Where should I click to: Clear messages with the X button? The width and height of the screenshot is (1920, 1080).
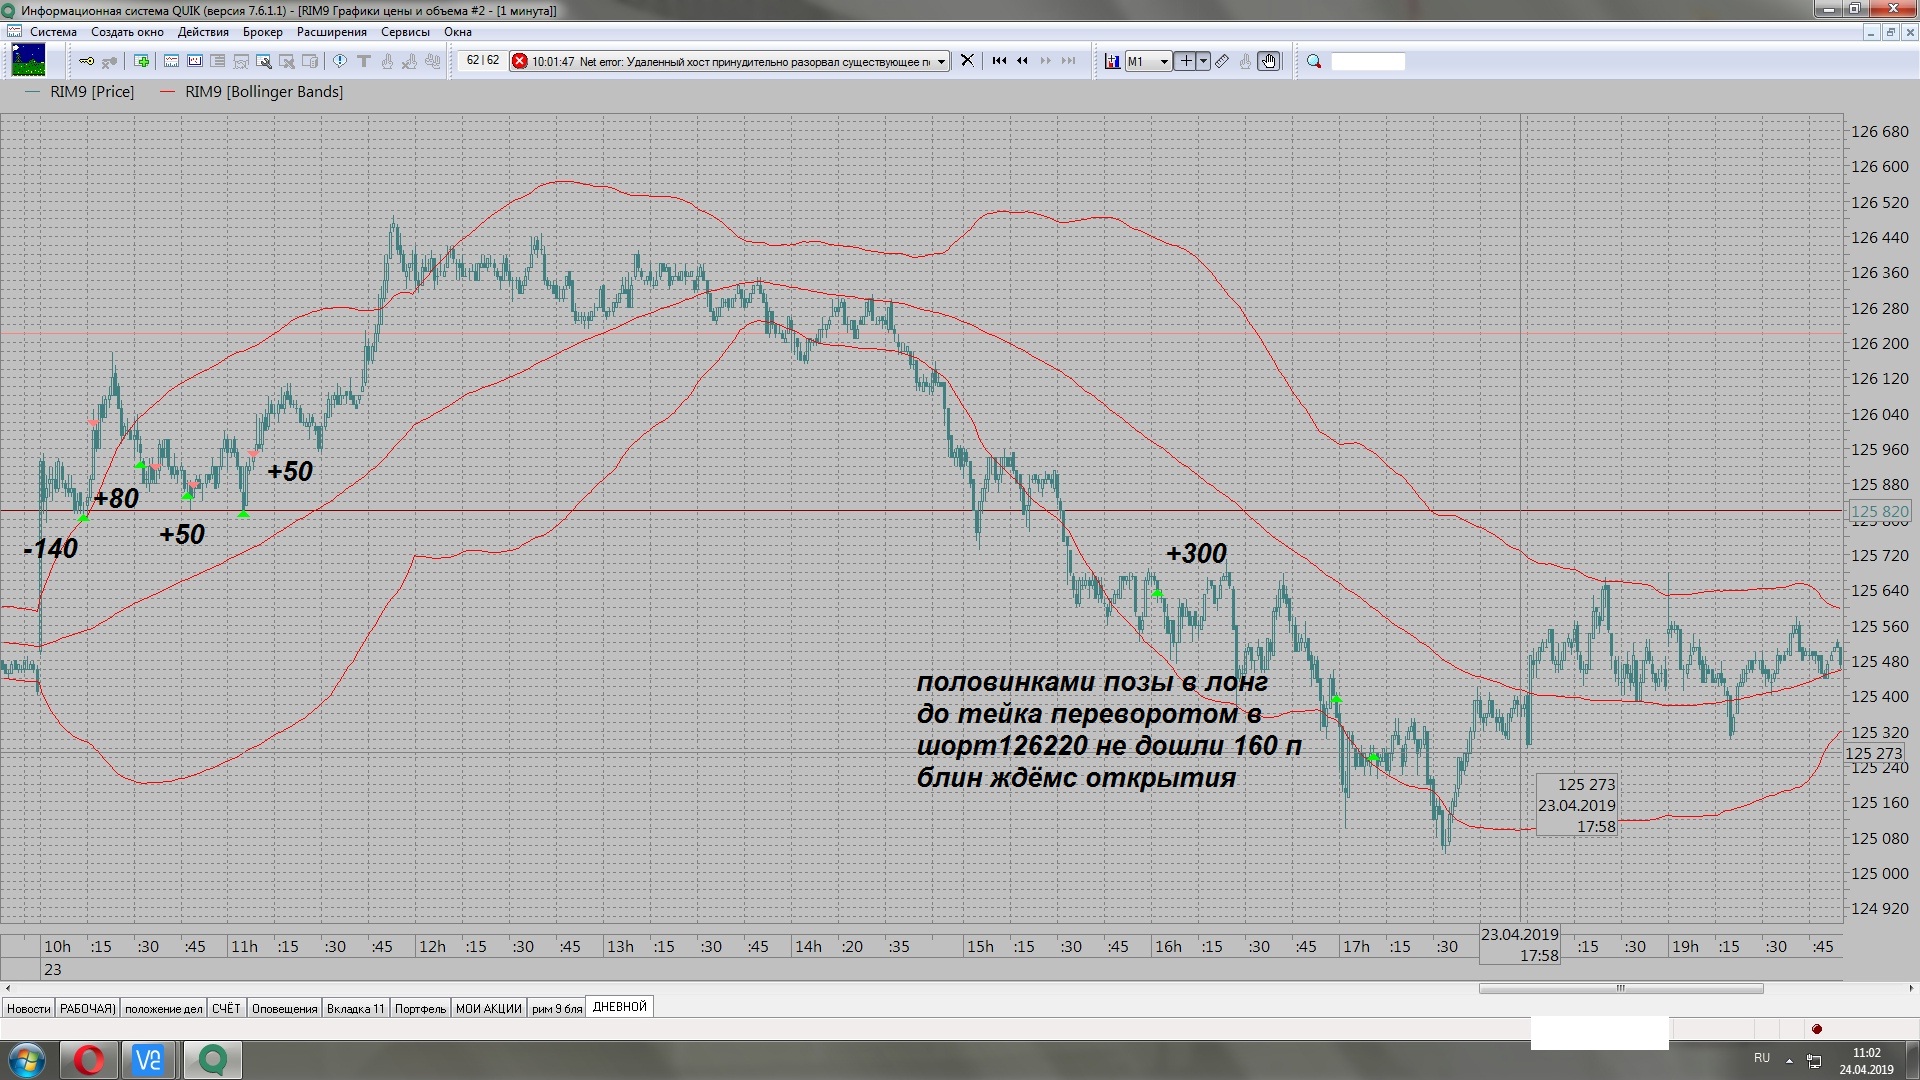point(967,61)
